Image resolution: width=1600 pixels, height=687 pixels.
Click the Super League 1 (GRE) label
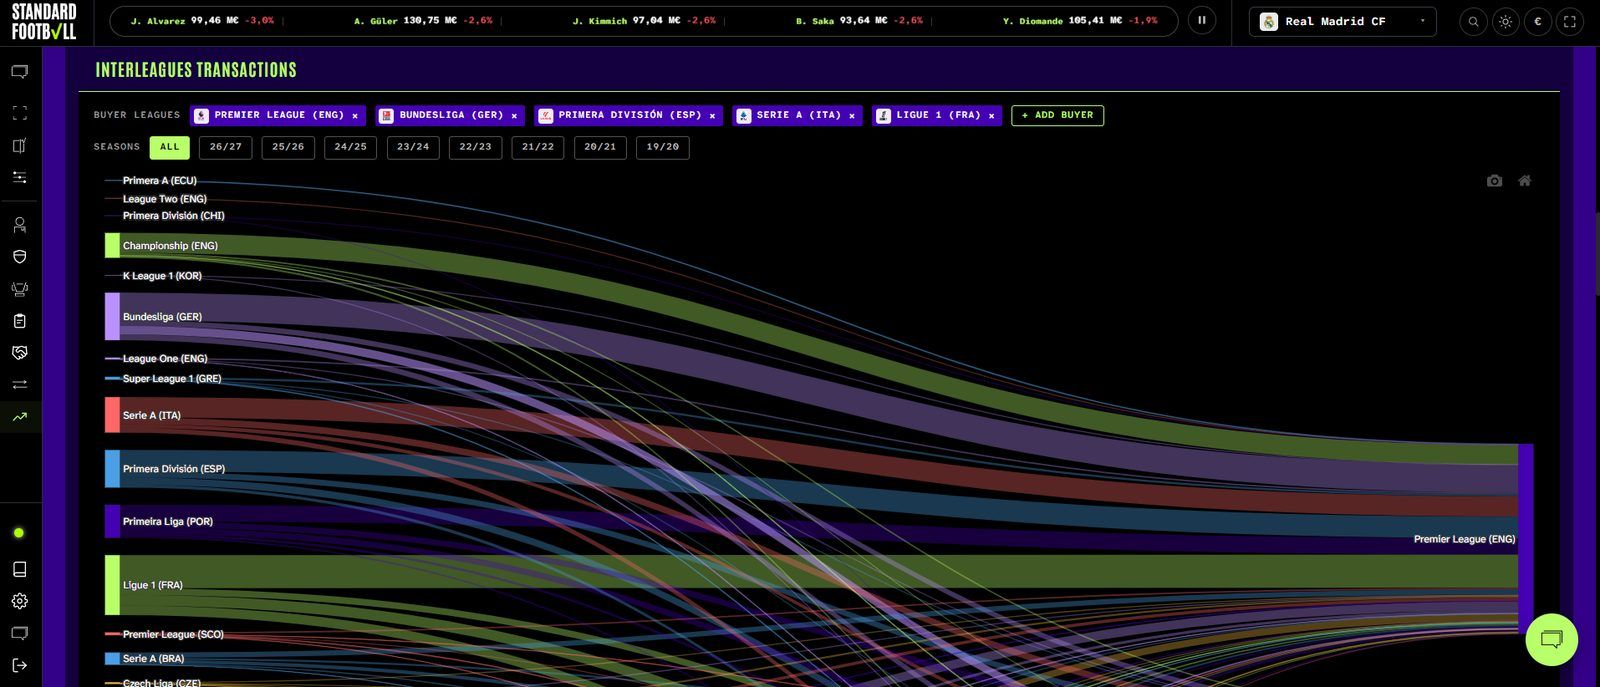coord(172,379)
